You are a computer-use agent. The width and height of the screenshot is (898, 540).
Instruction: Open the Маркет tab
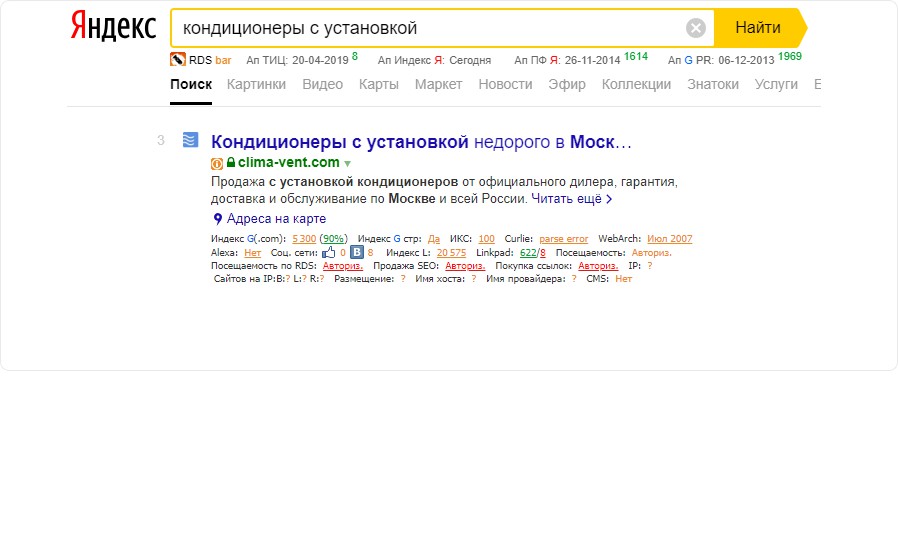click(x=438, y=84)
